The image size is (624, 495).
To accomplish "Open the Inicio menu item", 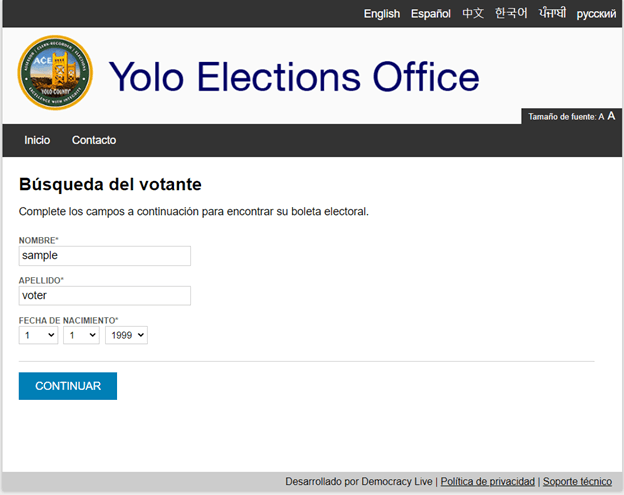I will (37, 140).
